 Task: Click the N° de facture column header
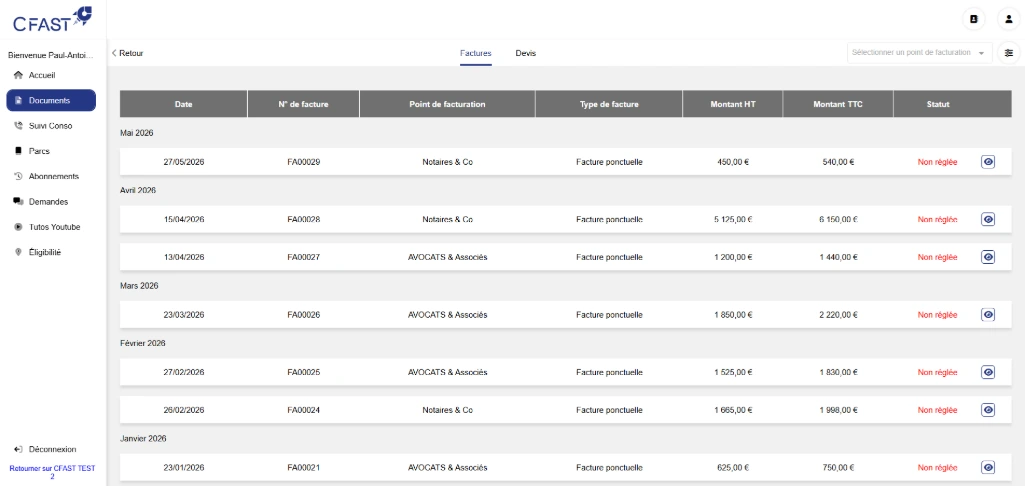click(x=303, y=104)
